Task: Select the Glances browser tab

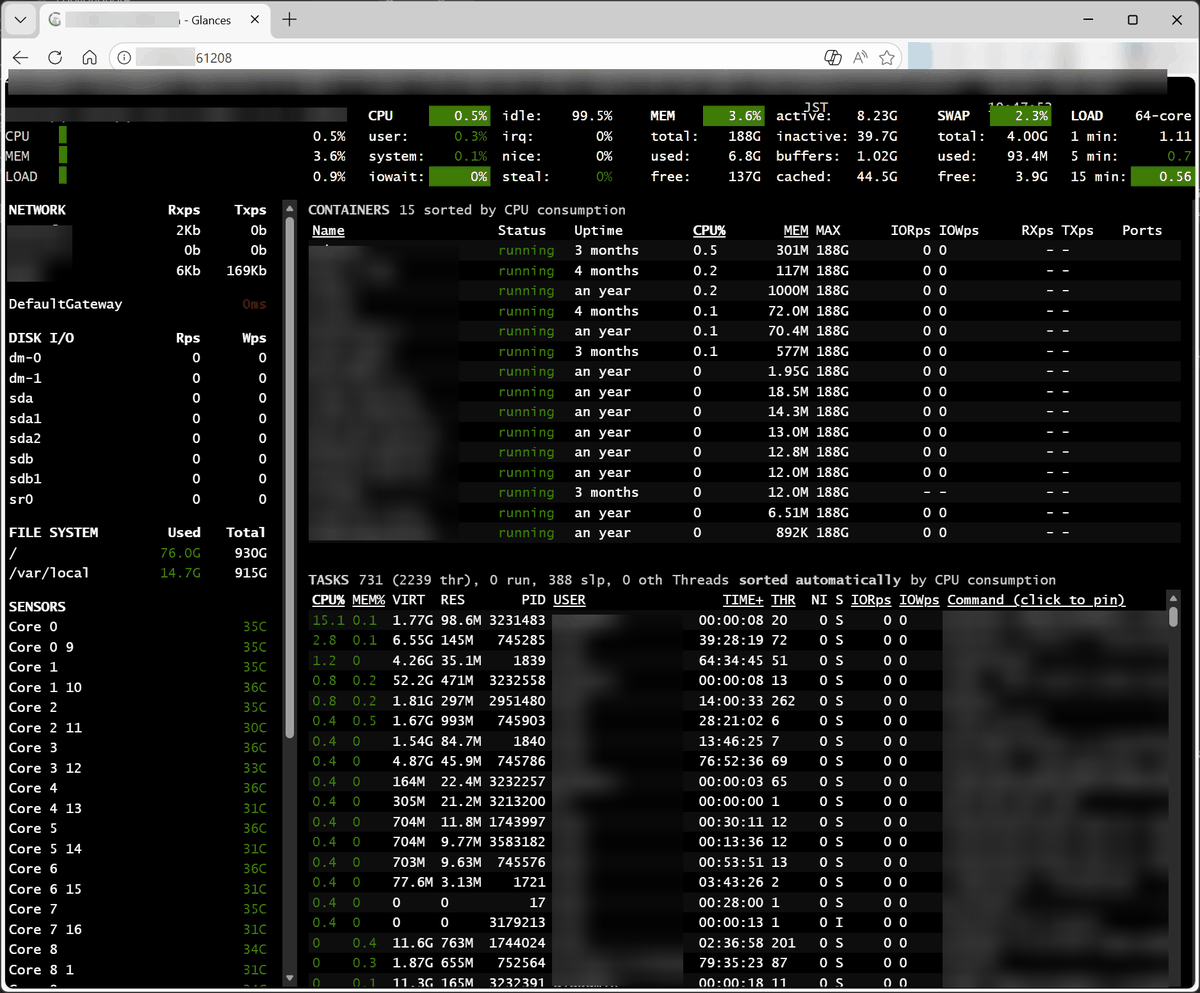Action: (x=150, y=19)
